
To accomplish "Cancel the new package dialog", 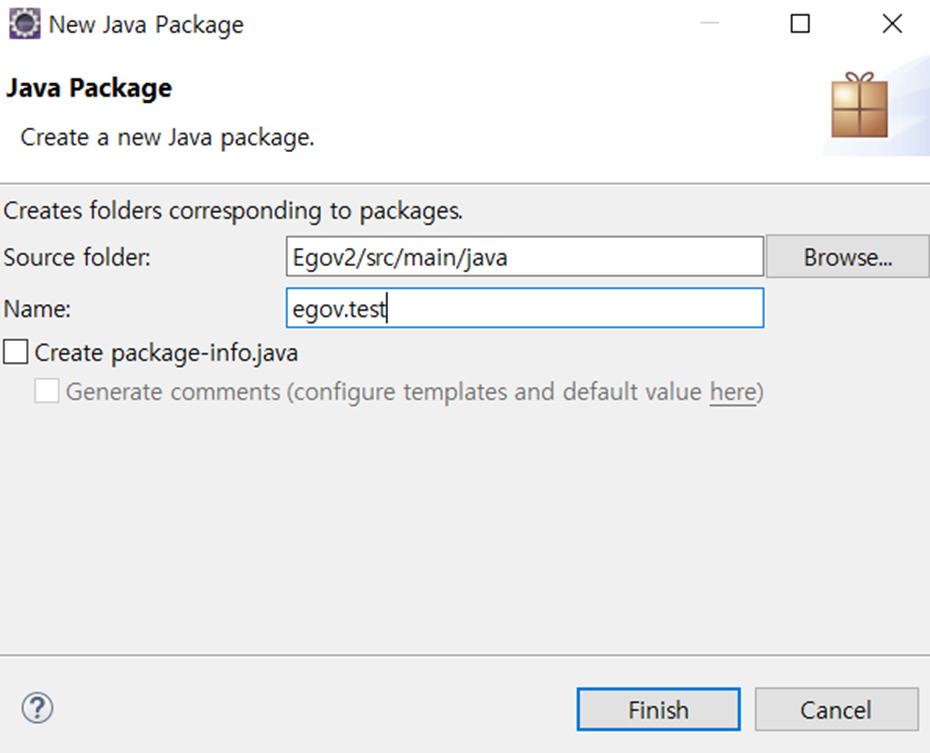I will pos(836,710).
